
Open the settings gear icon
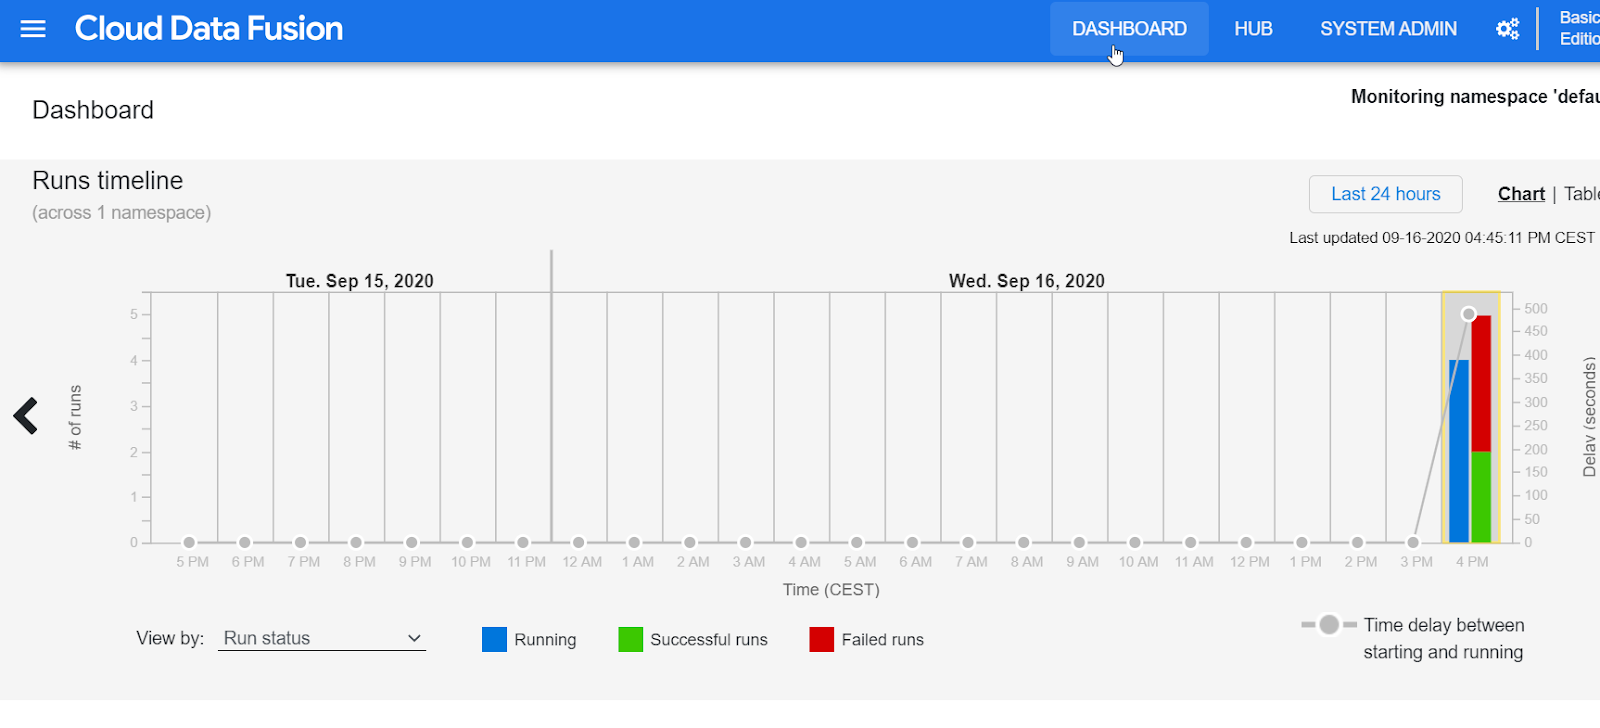[x=1507, y=29]
